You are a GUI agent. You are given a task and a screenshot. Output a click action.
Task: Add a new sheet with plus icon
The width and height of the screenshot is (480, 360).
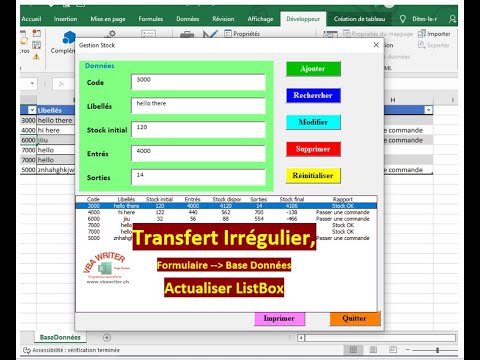pyautogui.click(x=107, y=337)
